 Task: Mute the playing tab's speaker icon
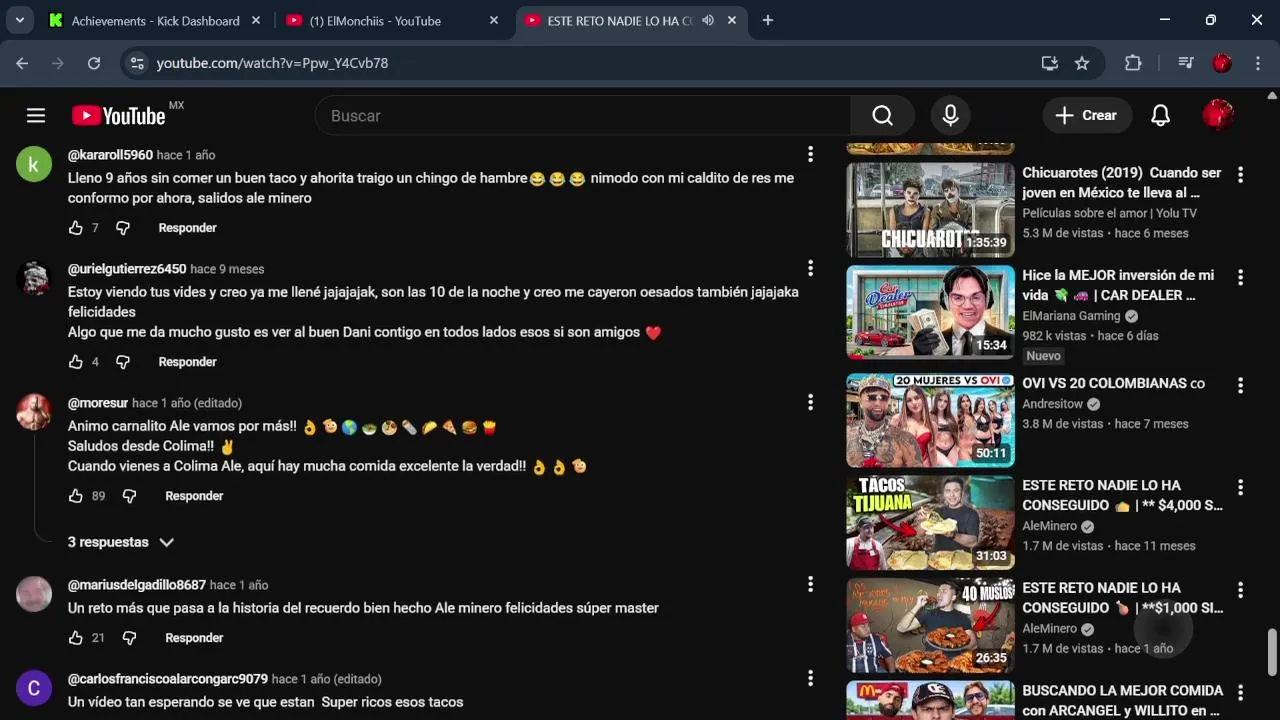point(708,20)
